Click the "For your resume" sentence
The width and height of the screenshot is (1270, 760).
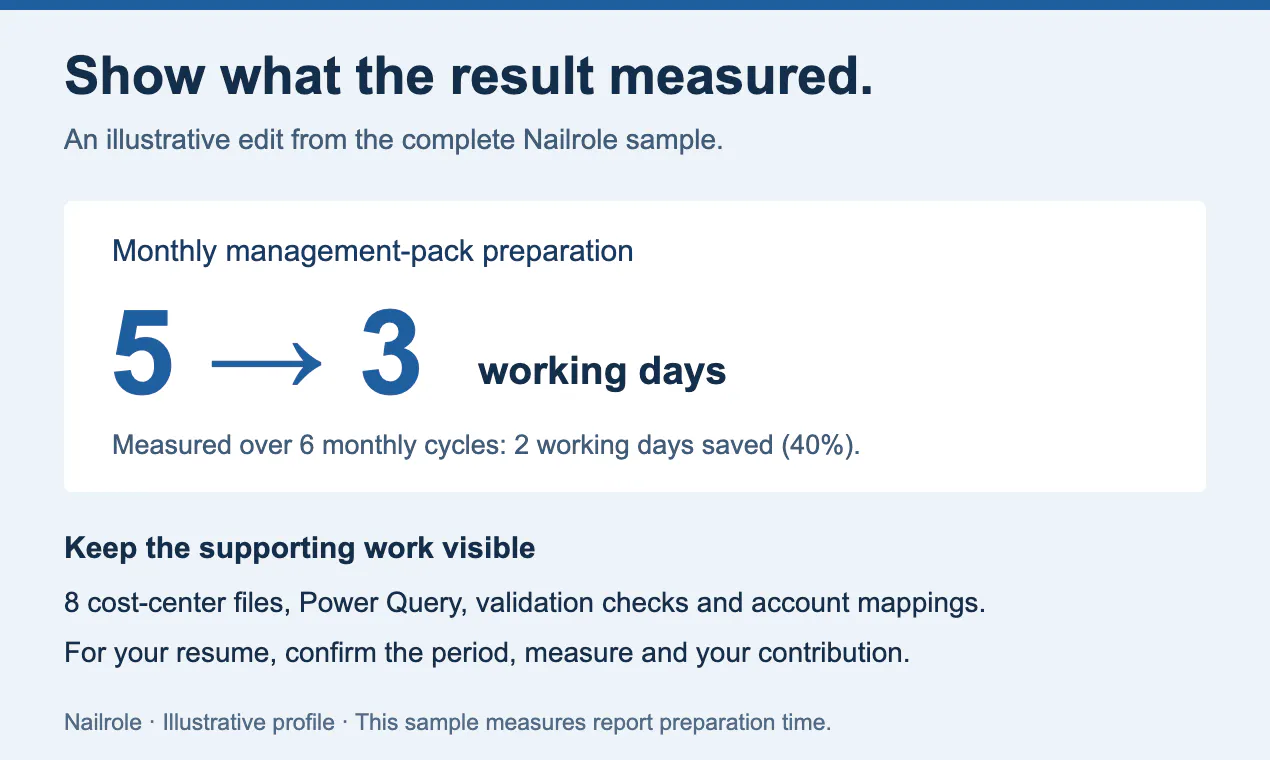click(x=487, y=654)
